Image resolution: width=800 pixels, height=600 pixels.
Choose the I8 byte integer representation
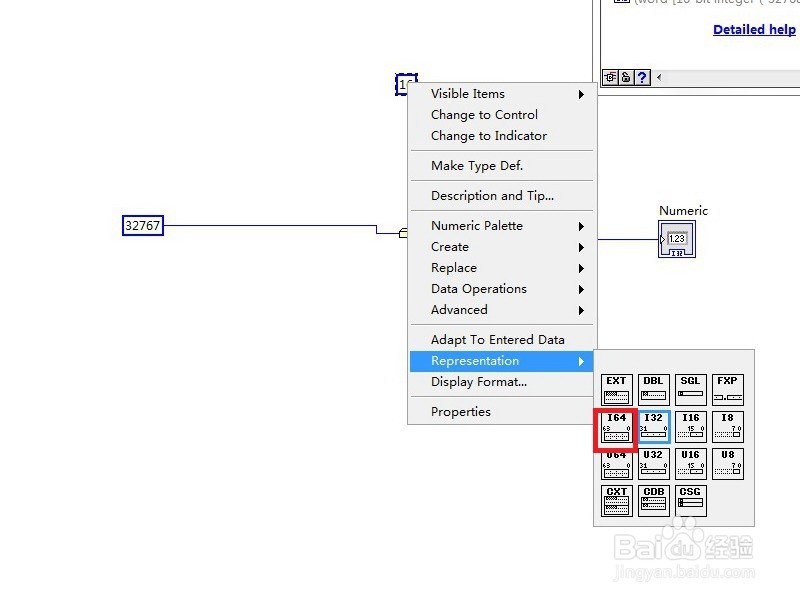tap(728, 427)
